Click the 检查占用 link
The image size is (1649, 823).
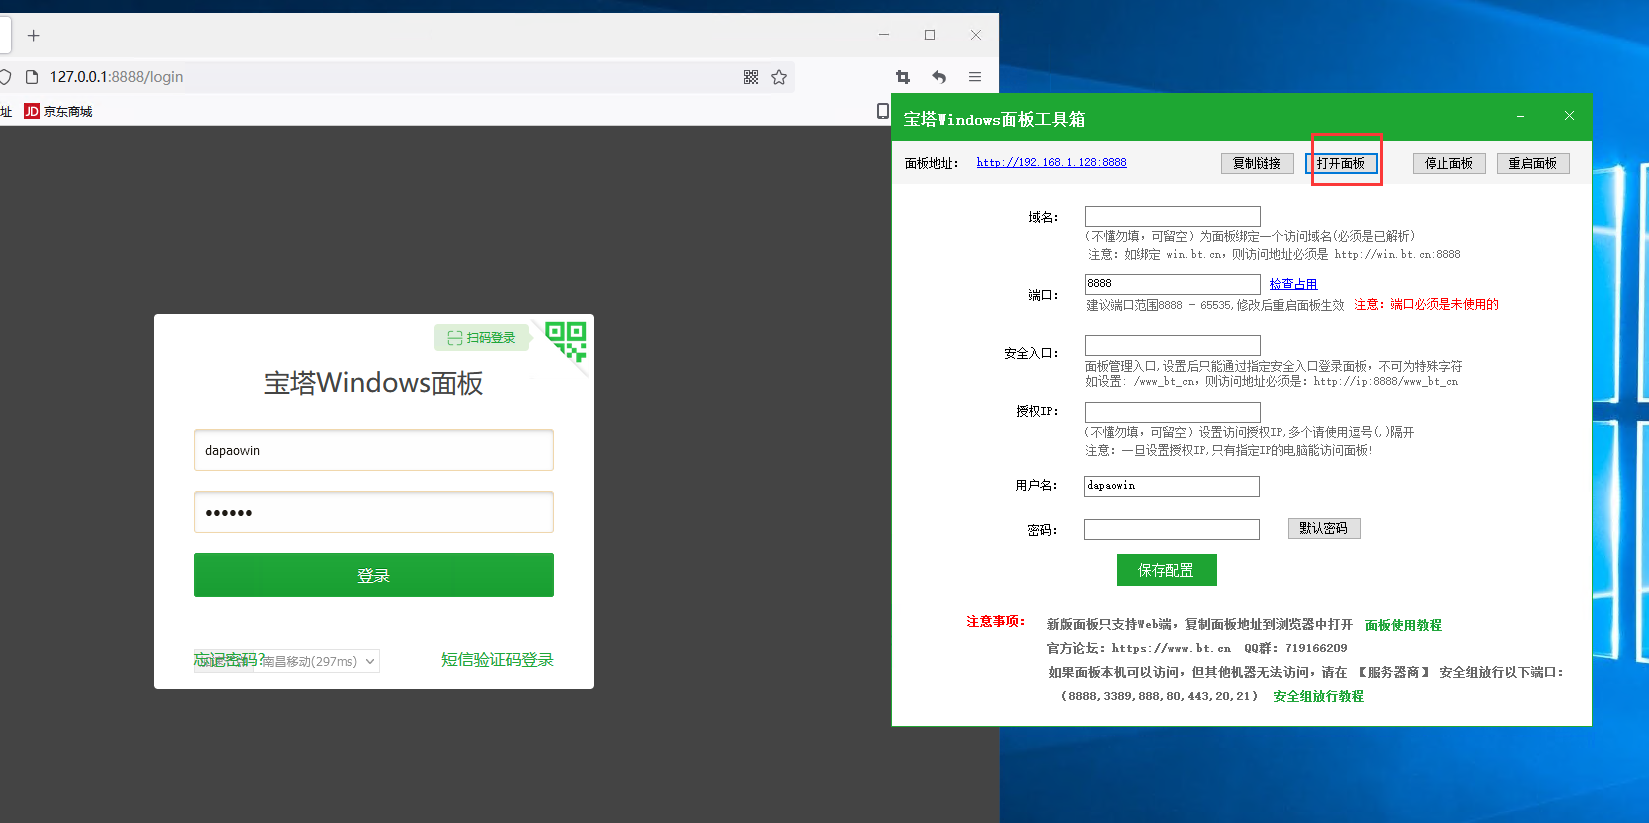[x=1293, y=284]
